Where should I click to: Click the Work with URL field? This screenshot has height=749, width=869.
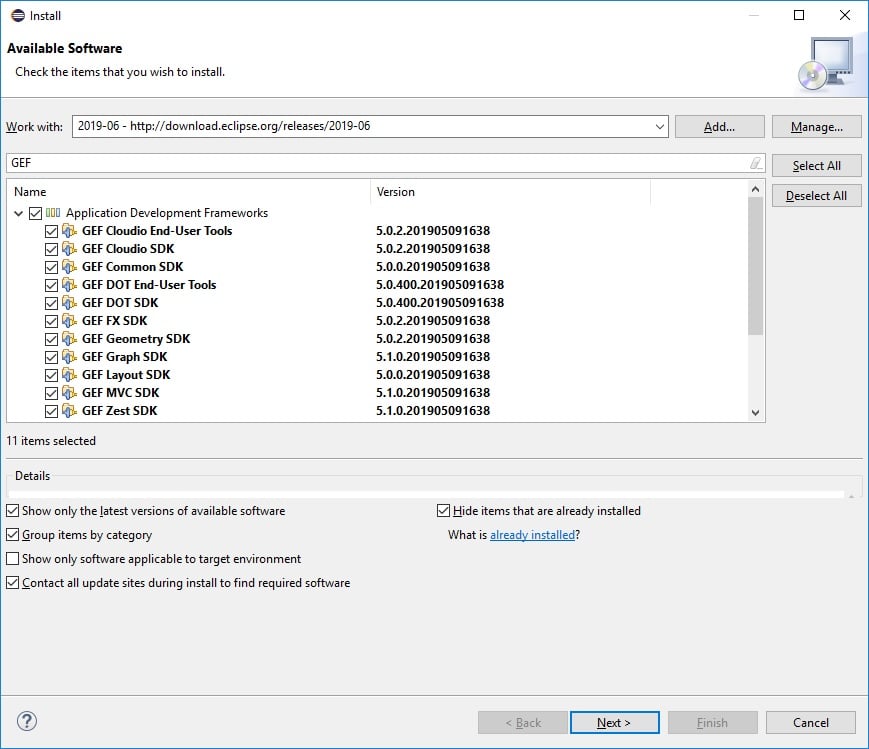(370, 126)
